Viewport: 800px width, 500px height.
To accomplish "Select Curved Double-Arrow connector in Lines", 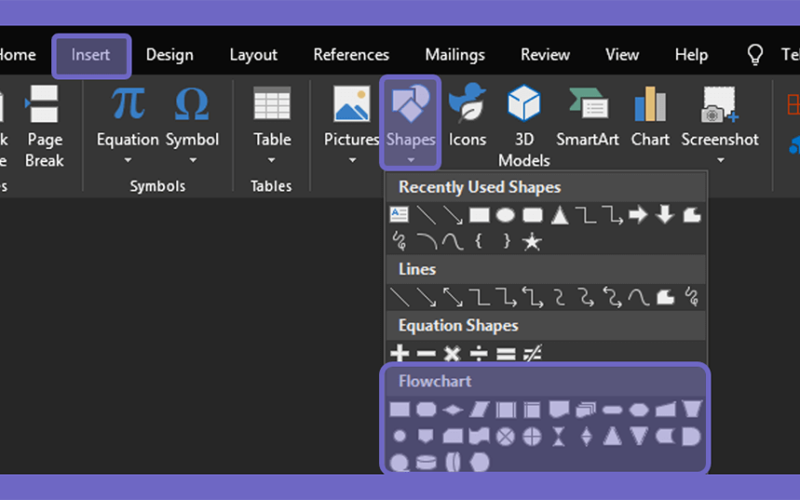I will click(x=612, y=297).
